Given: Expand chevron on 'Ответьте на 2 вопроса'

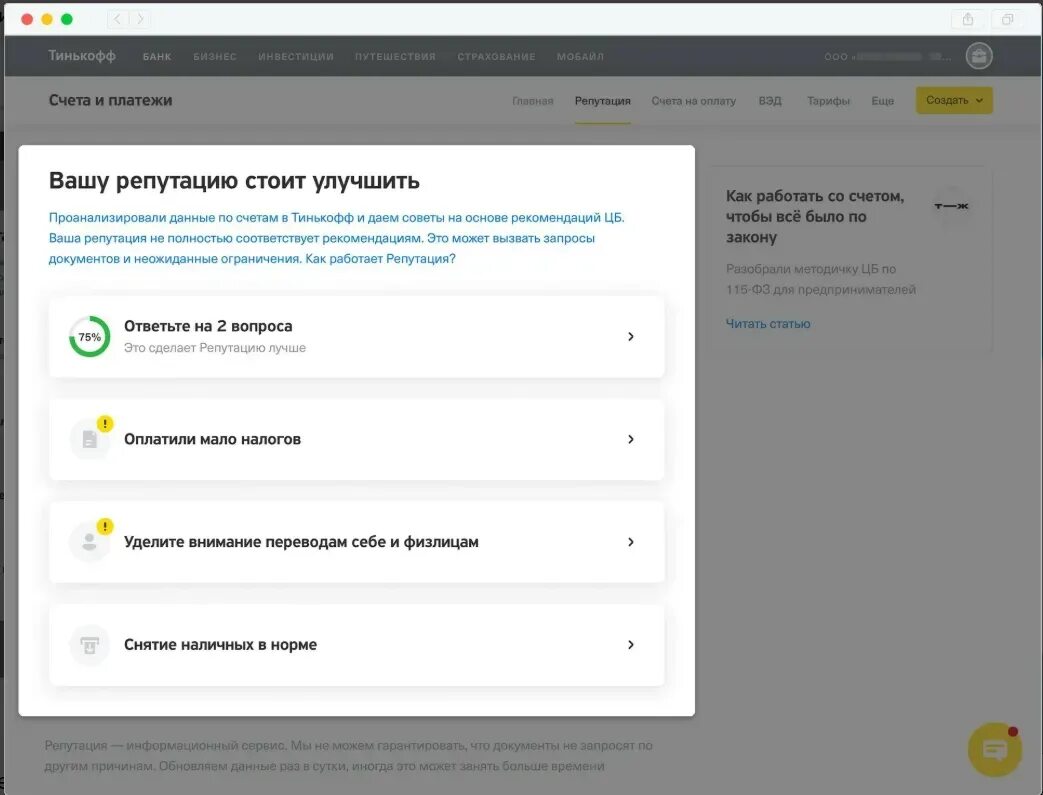Looking at the screenshot, I should pos(631,337).
